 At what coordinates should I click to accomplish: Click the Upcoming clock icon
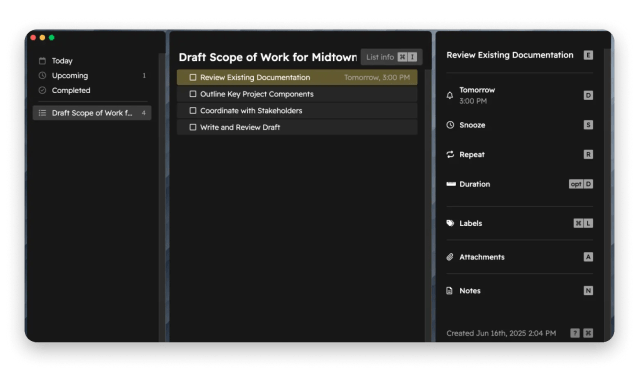tap(42, 75)
